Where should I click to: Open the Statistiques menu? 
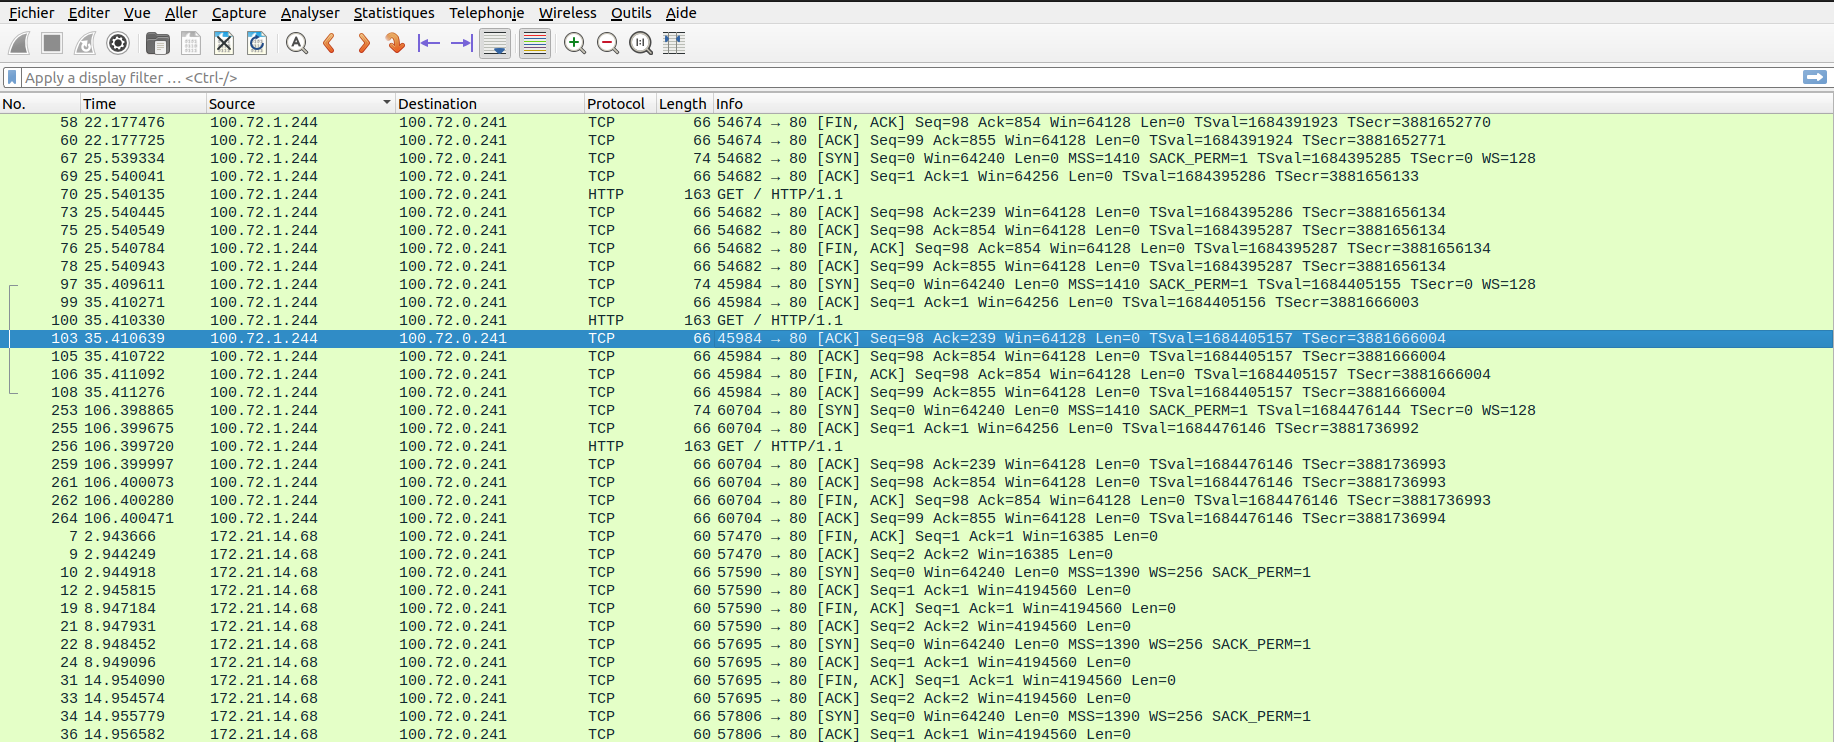(394, 13)
